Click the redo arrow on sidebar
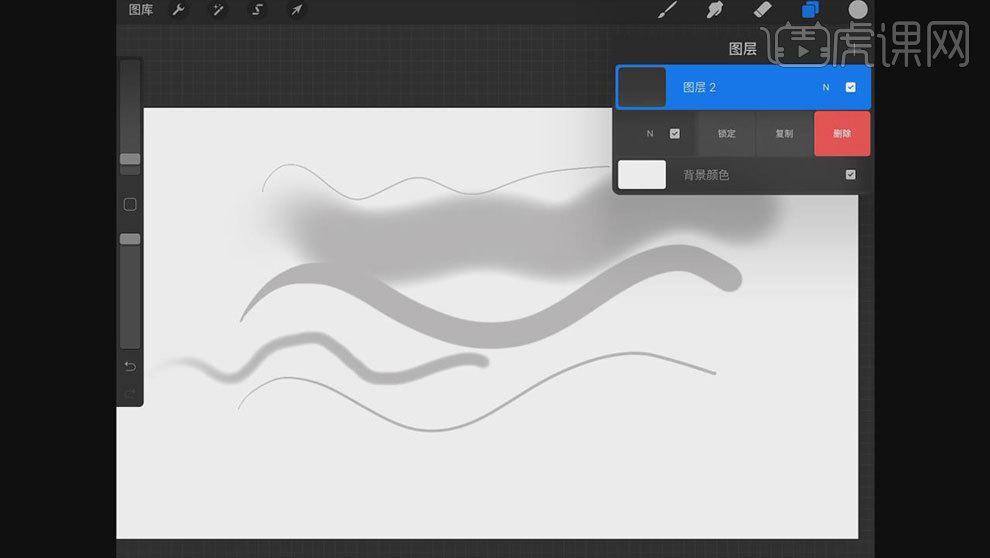The image size is (990, 558). coord(130,394)
